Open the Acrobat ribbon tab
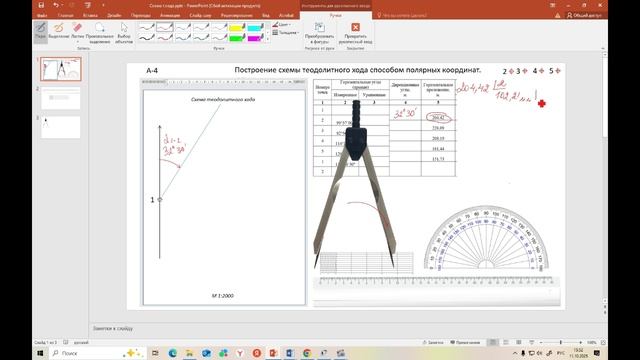 point(286,16)
